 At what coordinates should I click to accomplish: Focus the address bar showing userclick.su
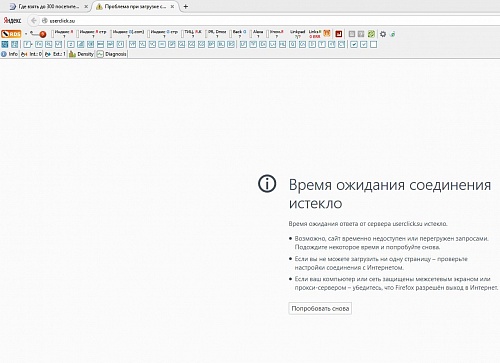point(267,21)
